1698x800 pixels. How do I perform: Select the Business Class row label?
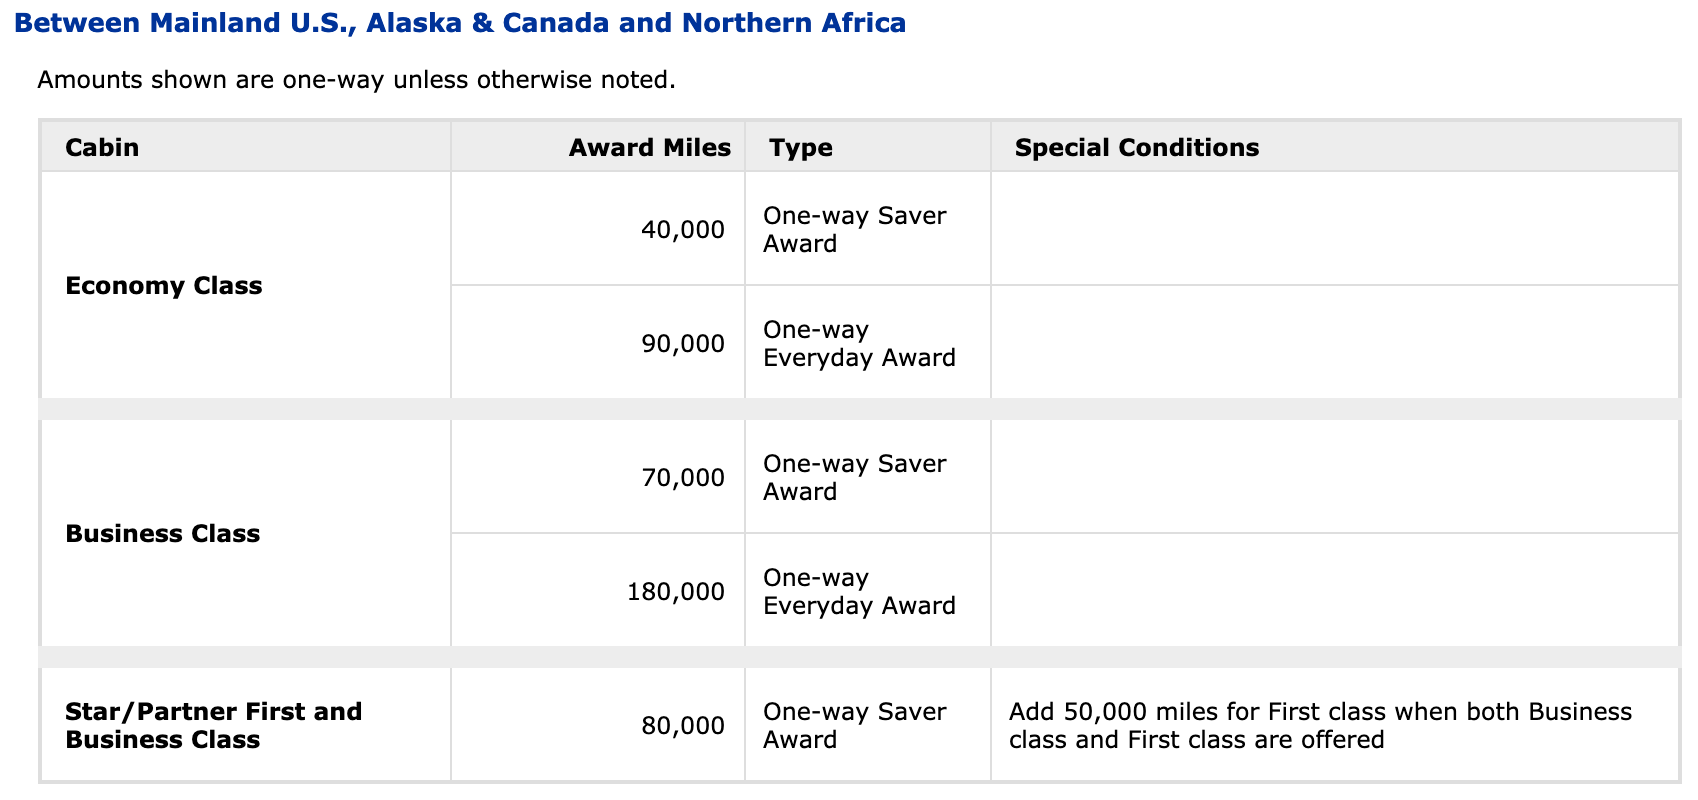click(163, 534)
